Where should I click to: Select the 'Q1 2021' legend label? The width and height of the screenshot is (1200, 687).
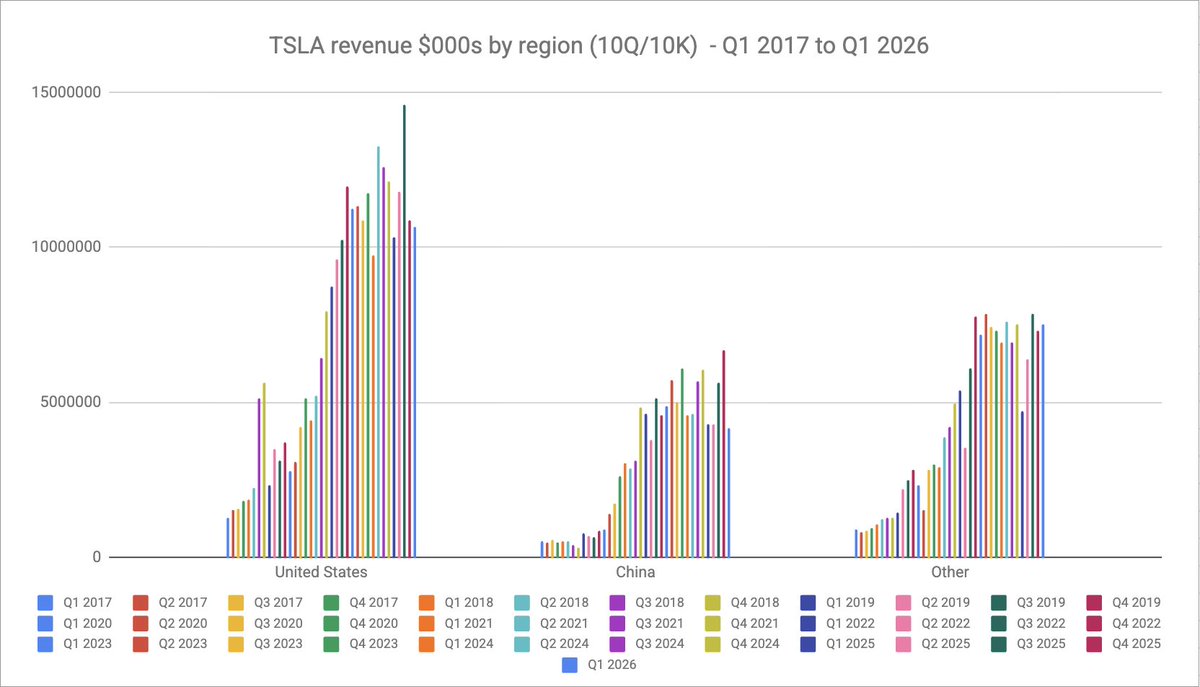(x=468, y=623)
